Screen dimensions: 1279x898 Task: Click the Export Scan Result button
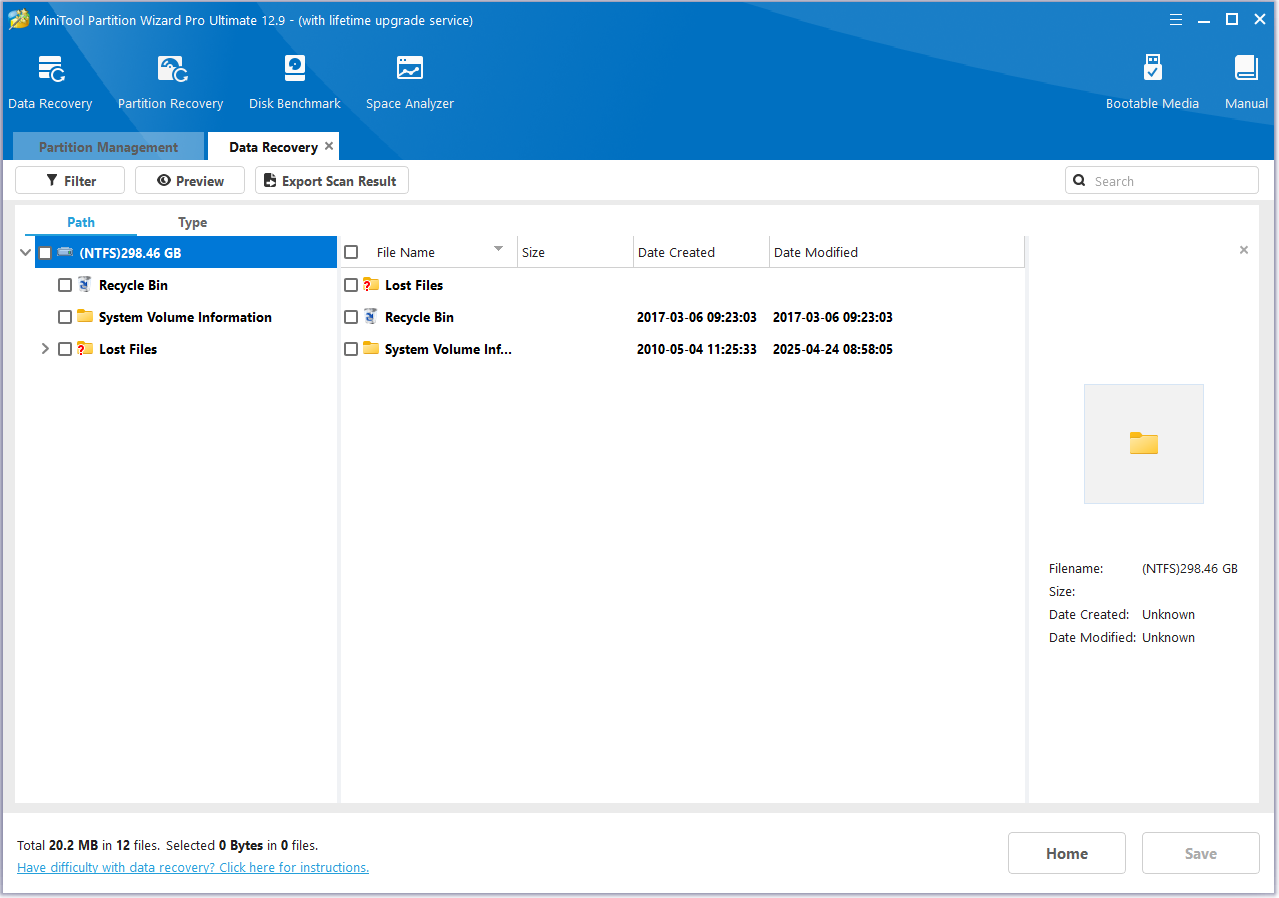(x=332, y=181)
